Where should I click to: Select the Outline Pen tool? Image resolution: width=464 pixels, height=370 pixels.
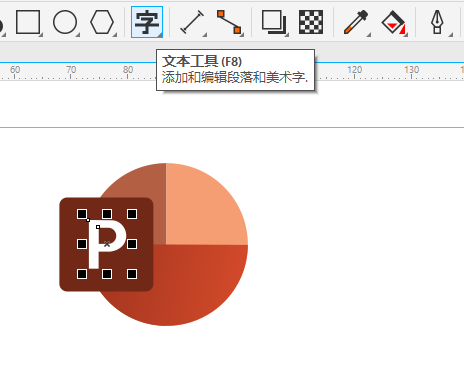pos(438,22)
